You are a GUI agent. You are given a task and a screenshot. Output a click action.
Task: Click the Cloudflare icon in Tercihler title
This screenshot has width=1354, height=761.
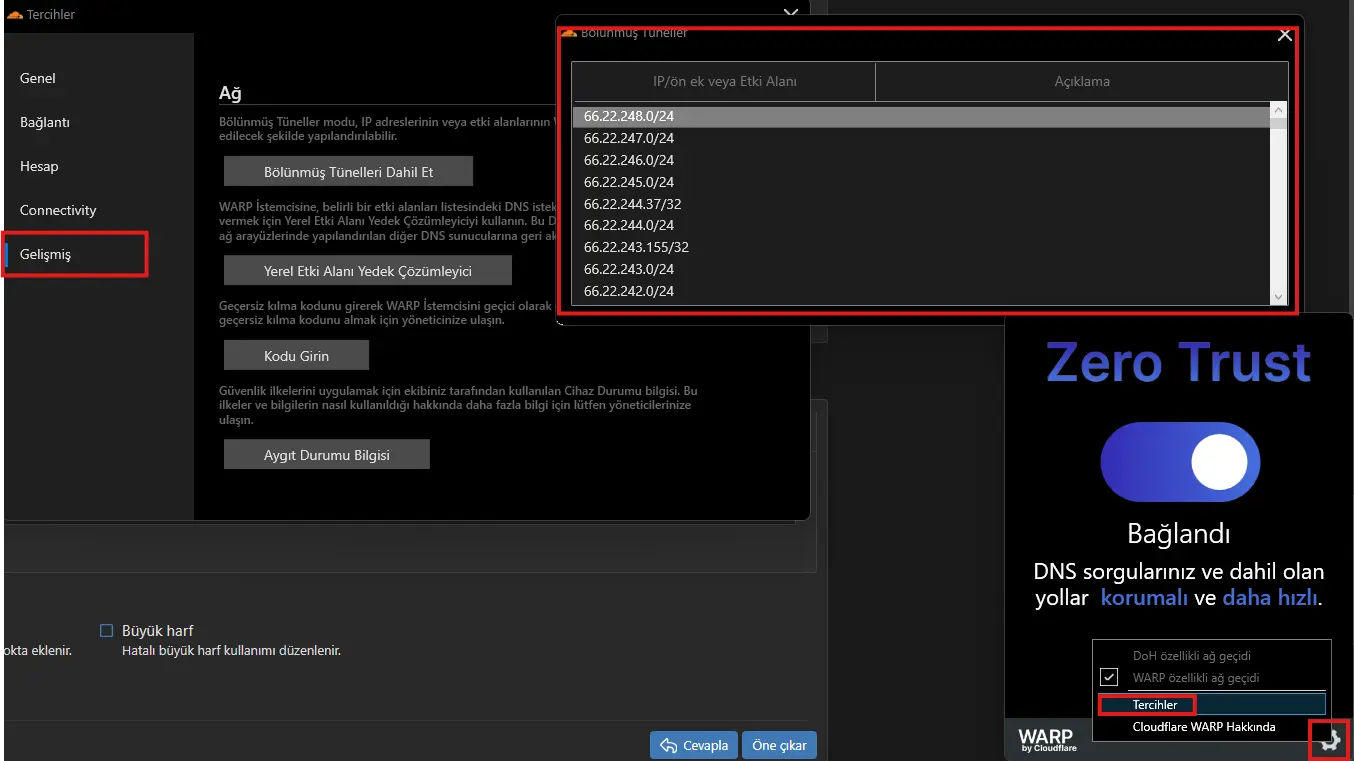click(15, 14)
